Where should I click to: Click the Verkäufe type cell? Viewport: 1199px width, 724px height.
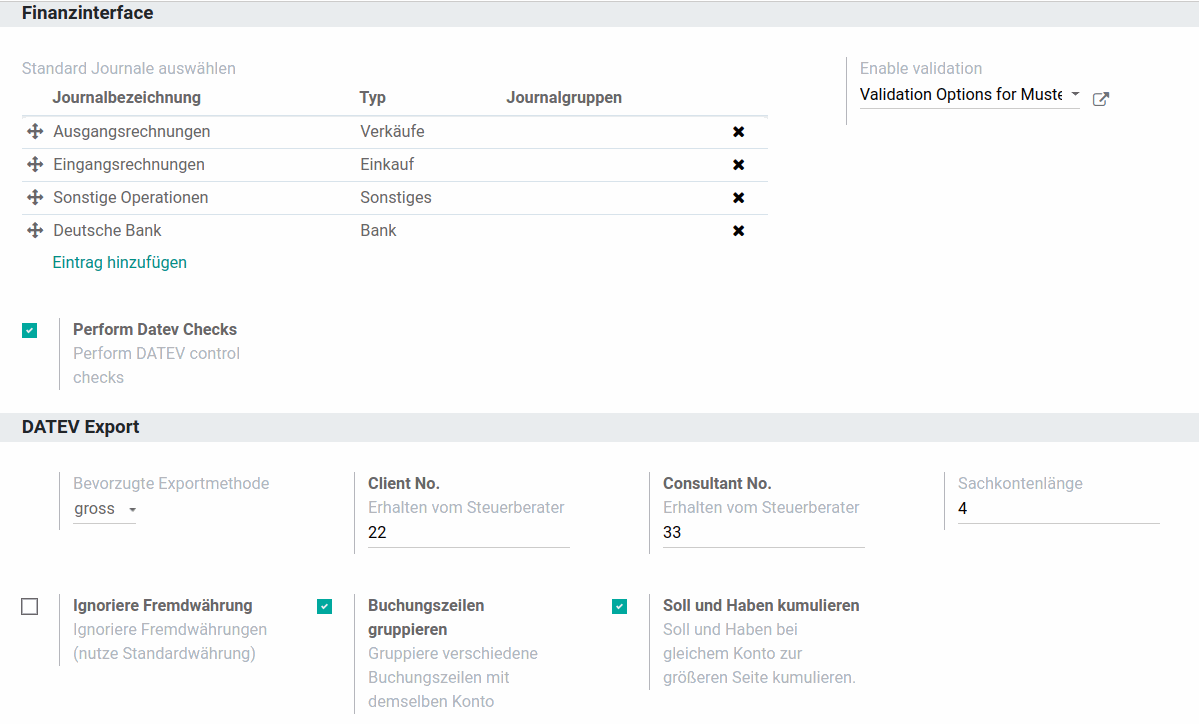392,131
